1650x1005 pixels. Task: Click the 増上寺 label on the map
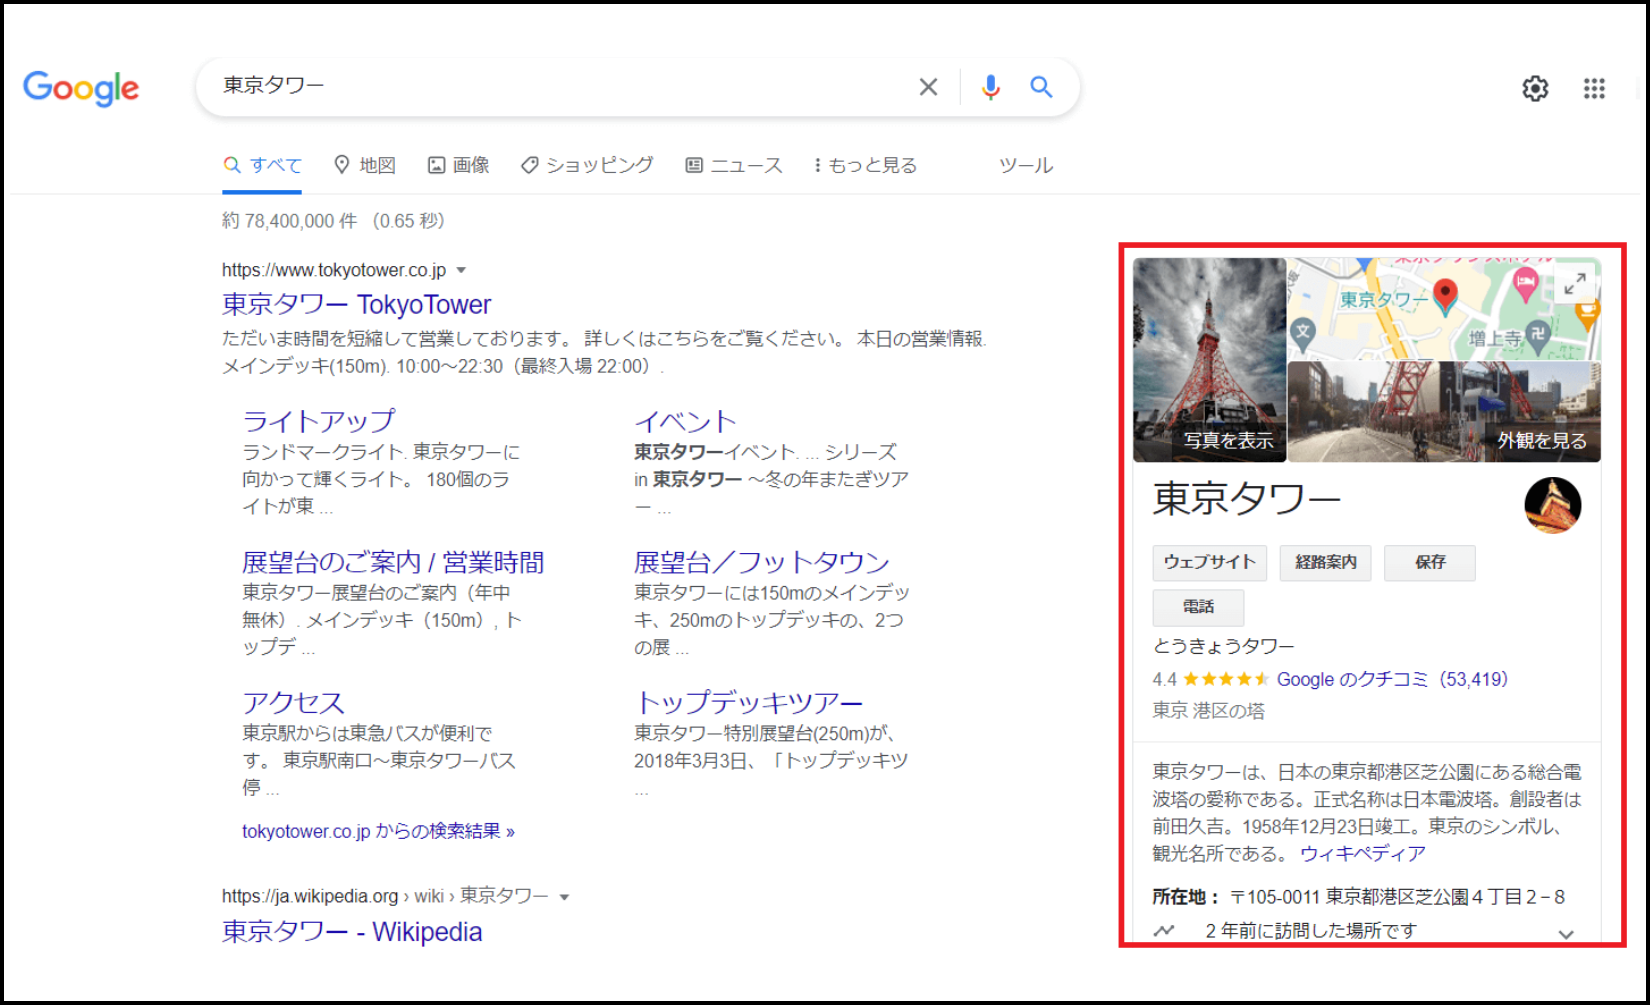(1493, 339)
